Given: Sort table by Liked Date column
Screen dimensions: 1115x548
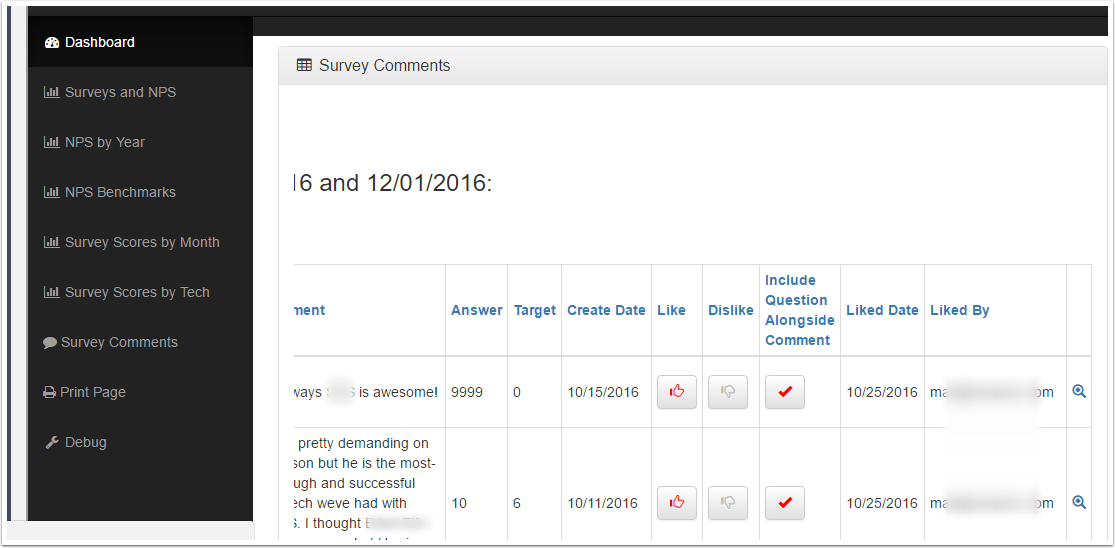Looking at the screenshot, I should (882, 311).
